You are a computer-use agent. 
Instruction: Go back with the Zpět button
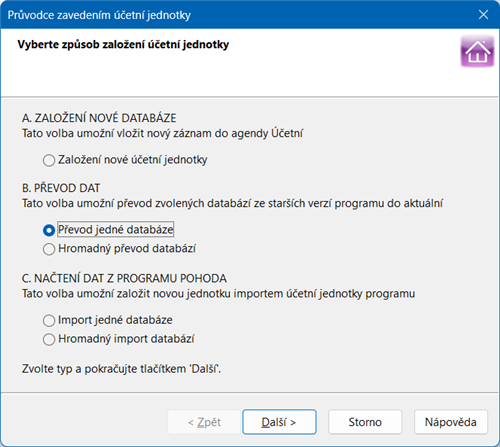(204, 422)
